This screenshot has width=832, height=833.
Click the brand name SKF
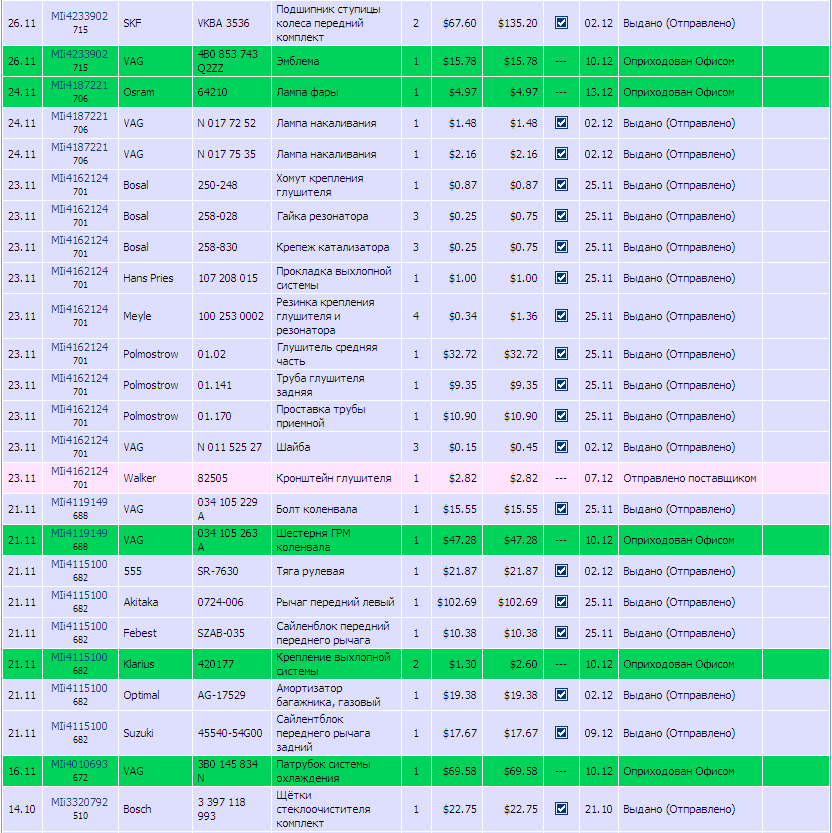(x=132, y=23)
